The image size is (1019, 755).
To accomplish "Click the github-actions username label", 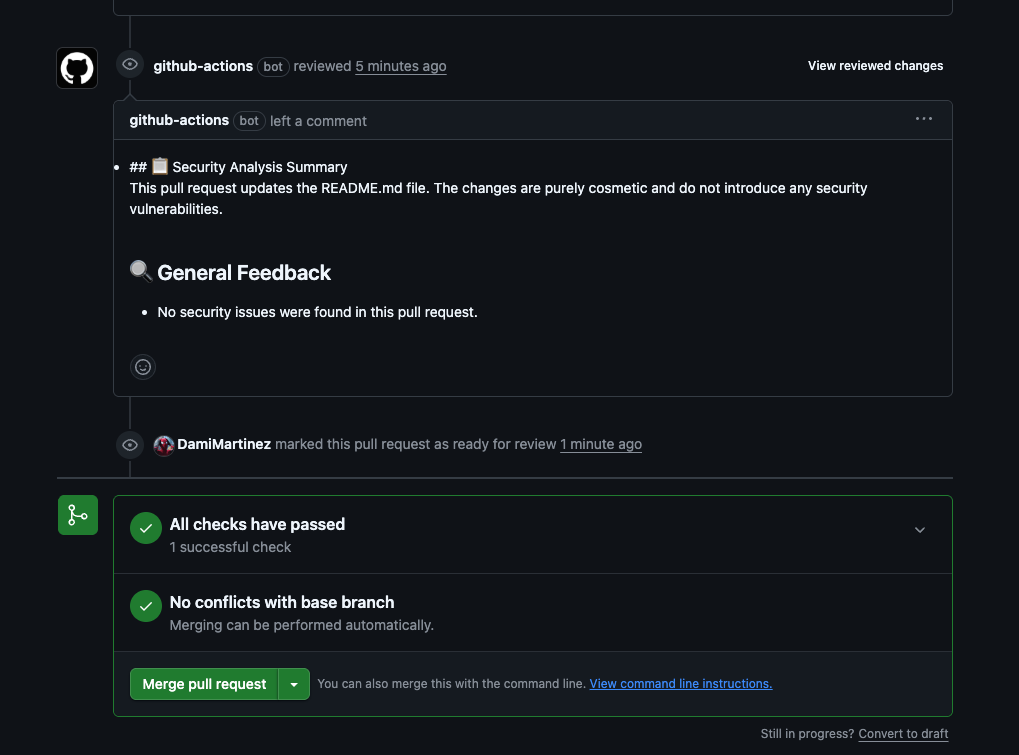I will [x=202, y=66].
